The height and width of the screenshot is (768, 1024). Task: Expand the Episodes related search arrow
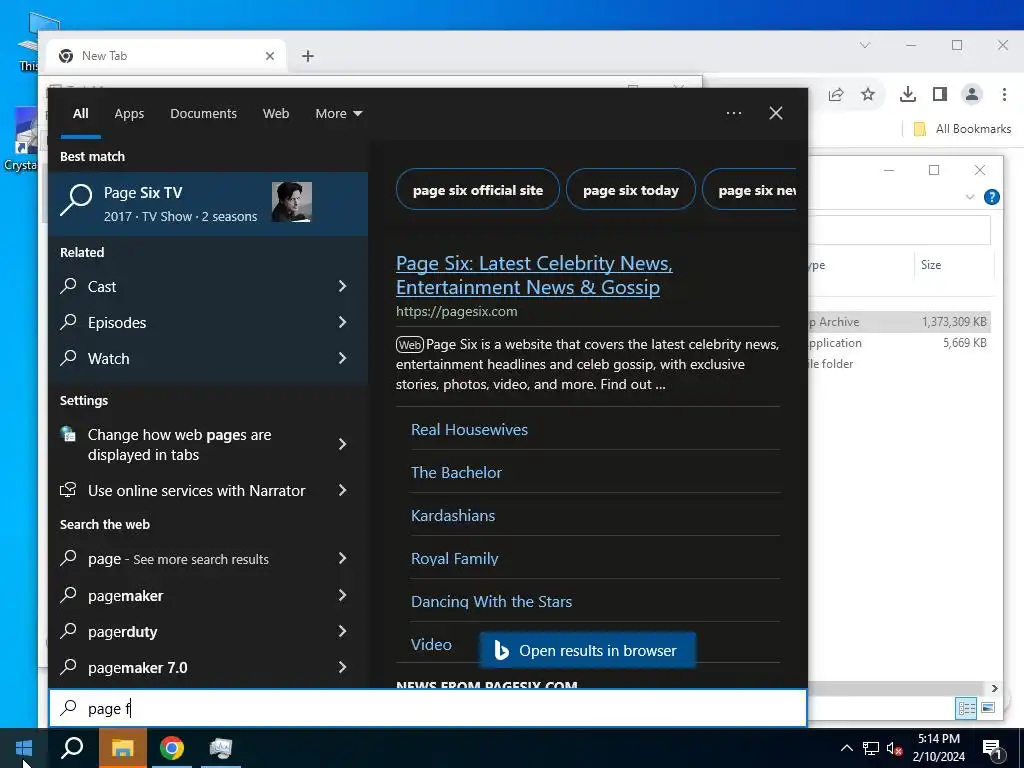point(342,322)
